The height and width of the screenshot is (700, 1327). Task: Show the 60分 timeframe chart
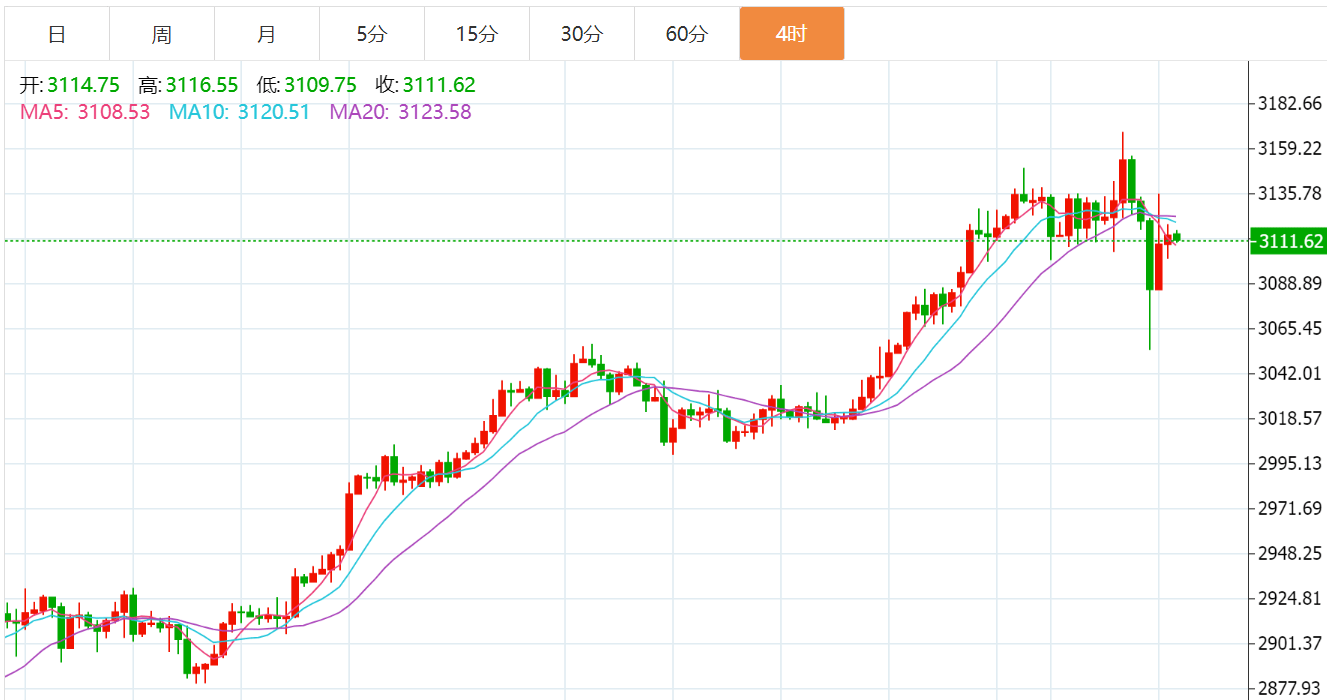click(x=686, y=34)
